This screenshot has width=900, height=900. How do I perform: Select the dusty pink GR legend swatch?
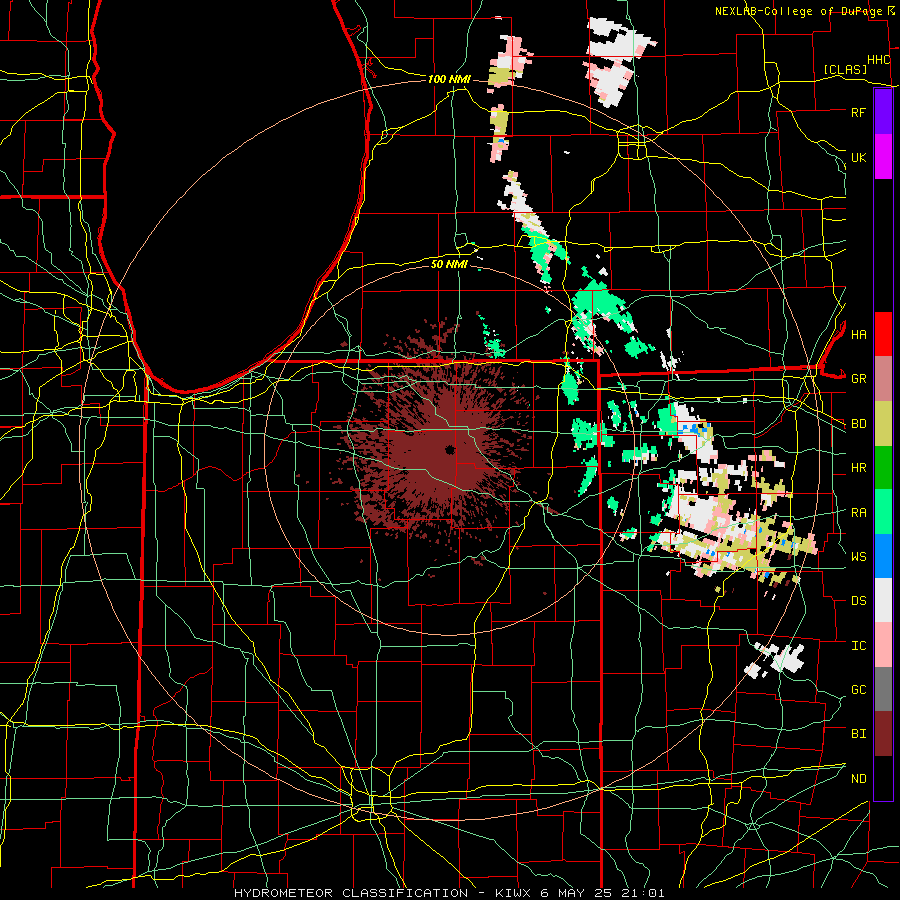coord(883,378)
